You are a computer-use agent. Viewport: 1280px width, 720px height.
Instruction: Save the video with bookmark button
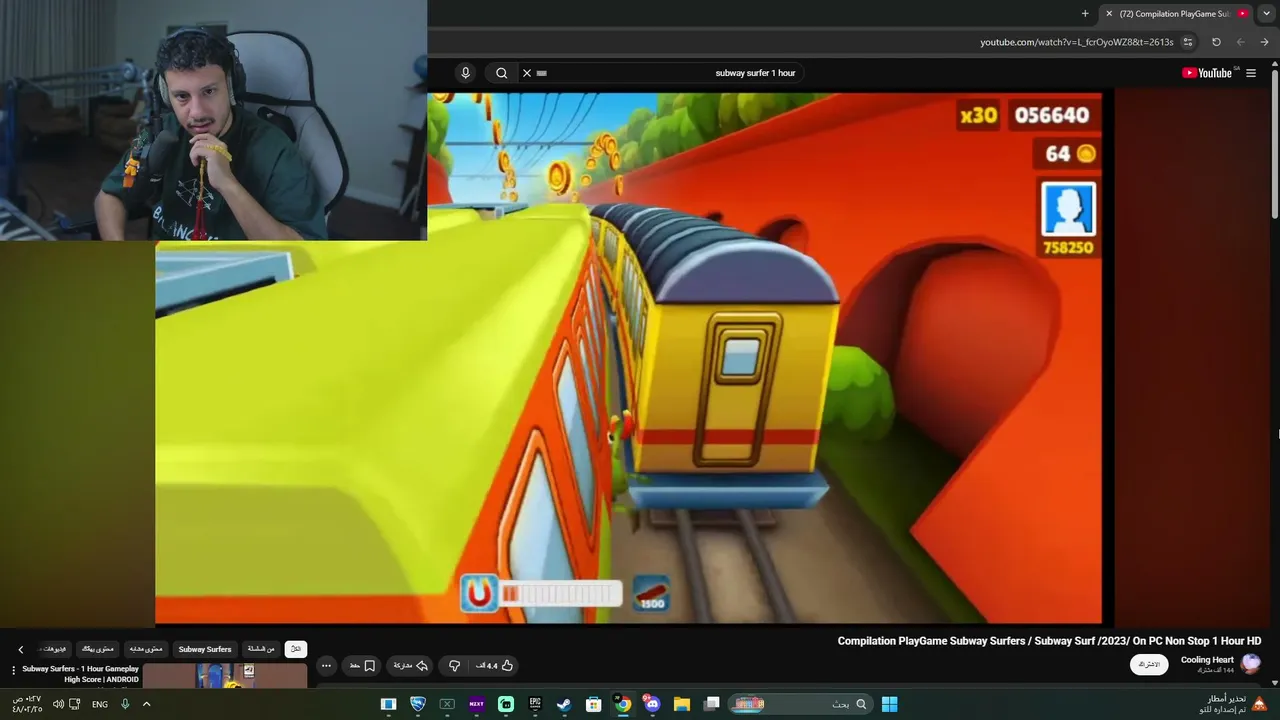[x=362, y=665]
